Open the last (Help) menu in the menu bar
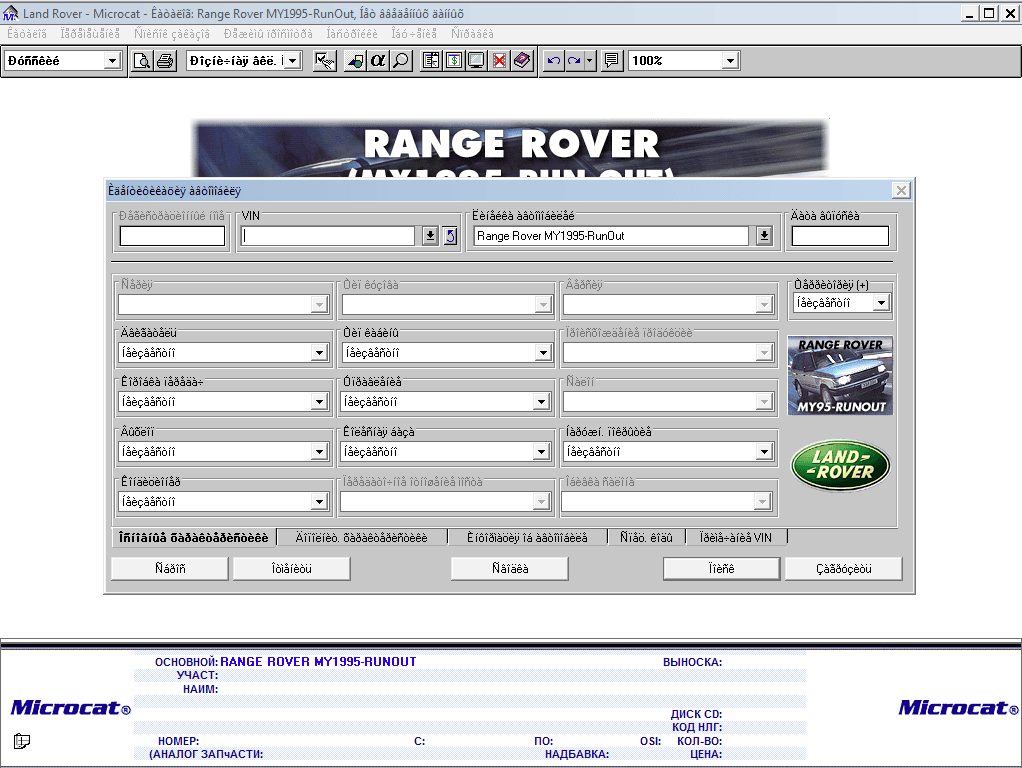This screenshot has height=768, width=1022. 473,34
